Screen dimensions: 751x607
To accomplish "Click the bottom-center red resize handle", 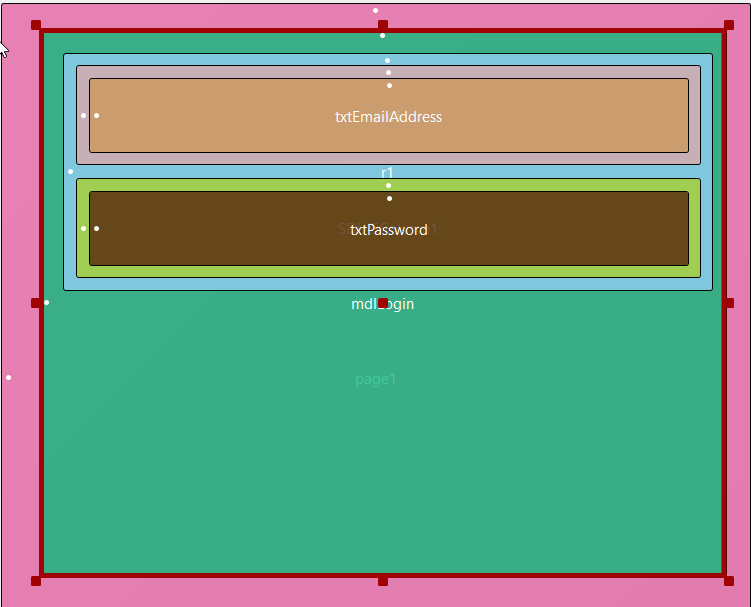I will pos(383,581).
